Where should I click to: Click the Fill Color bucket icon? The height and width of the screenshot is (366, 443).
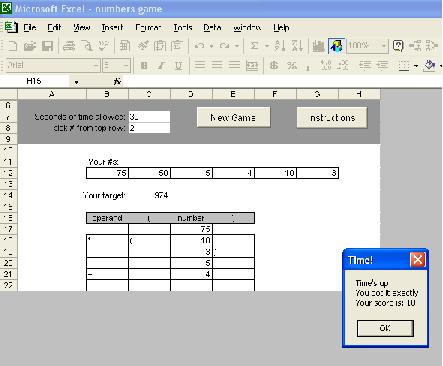click(x=429, y=65)
